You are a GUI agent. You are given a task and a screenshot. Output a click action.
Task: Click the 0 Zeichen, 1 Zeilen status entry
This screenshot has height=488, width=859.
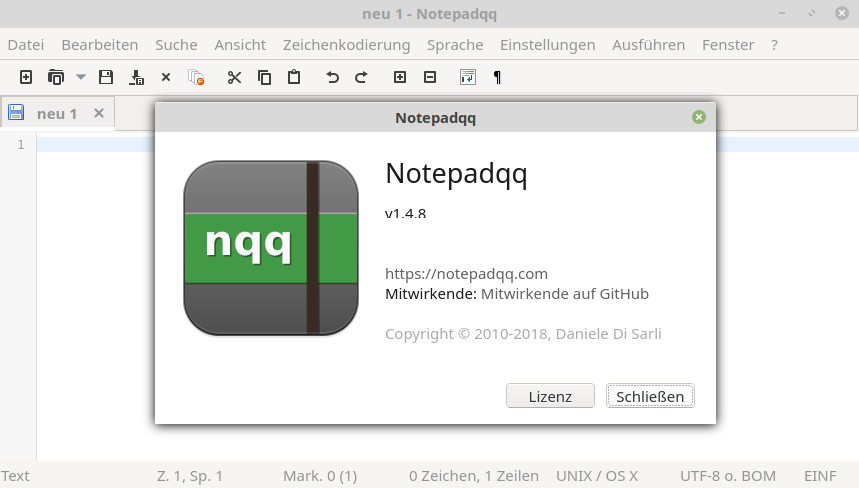474,476
